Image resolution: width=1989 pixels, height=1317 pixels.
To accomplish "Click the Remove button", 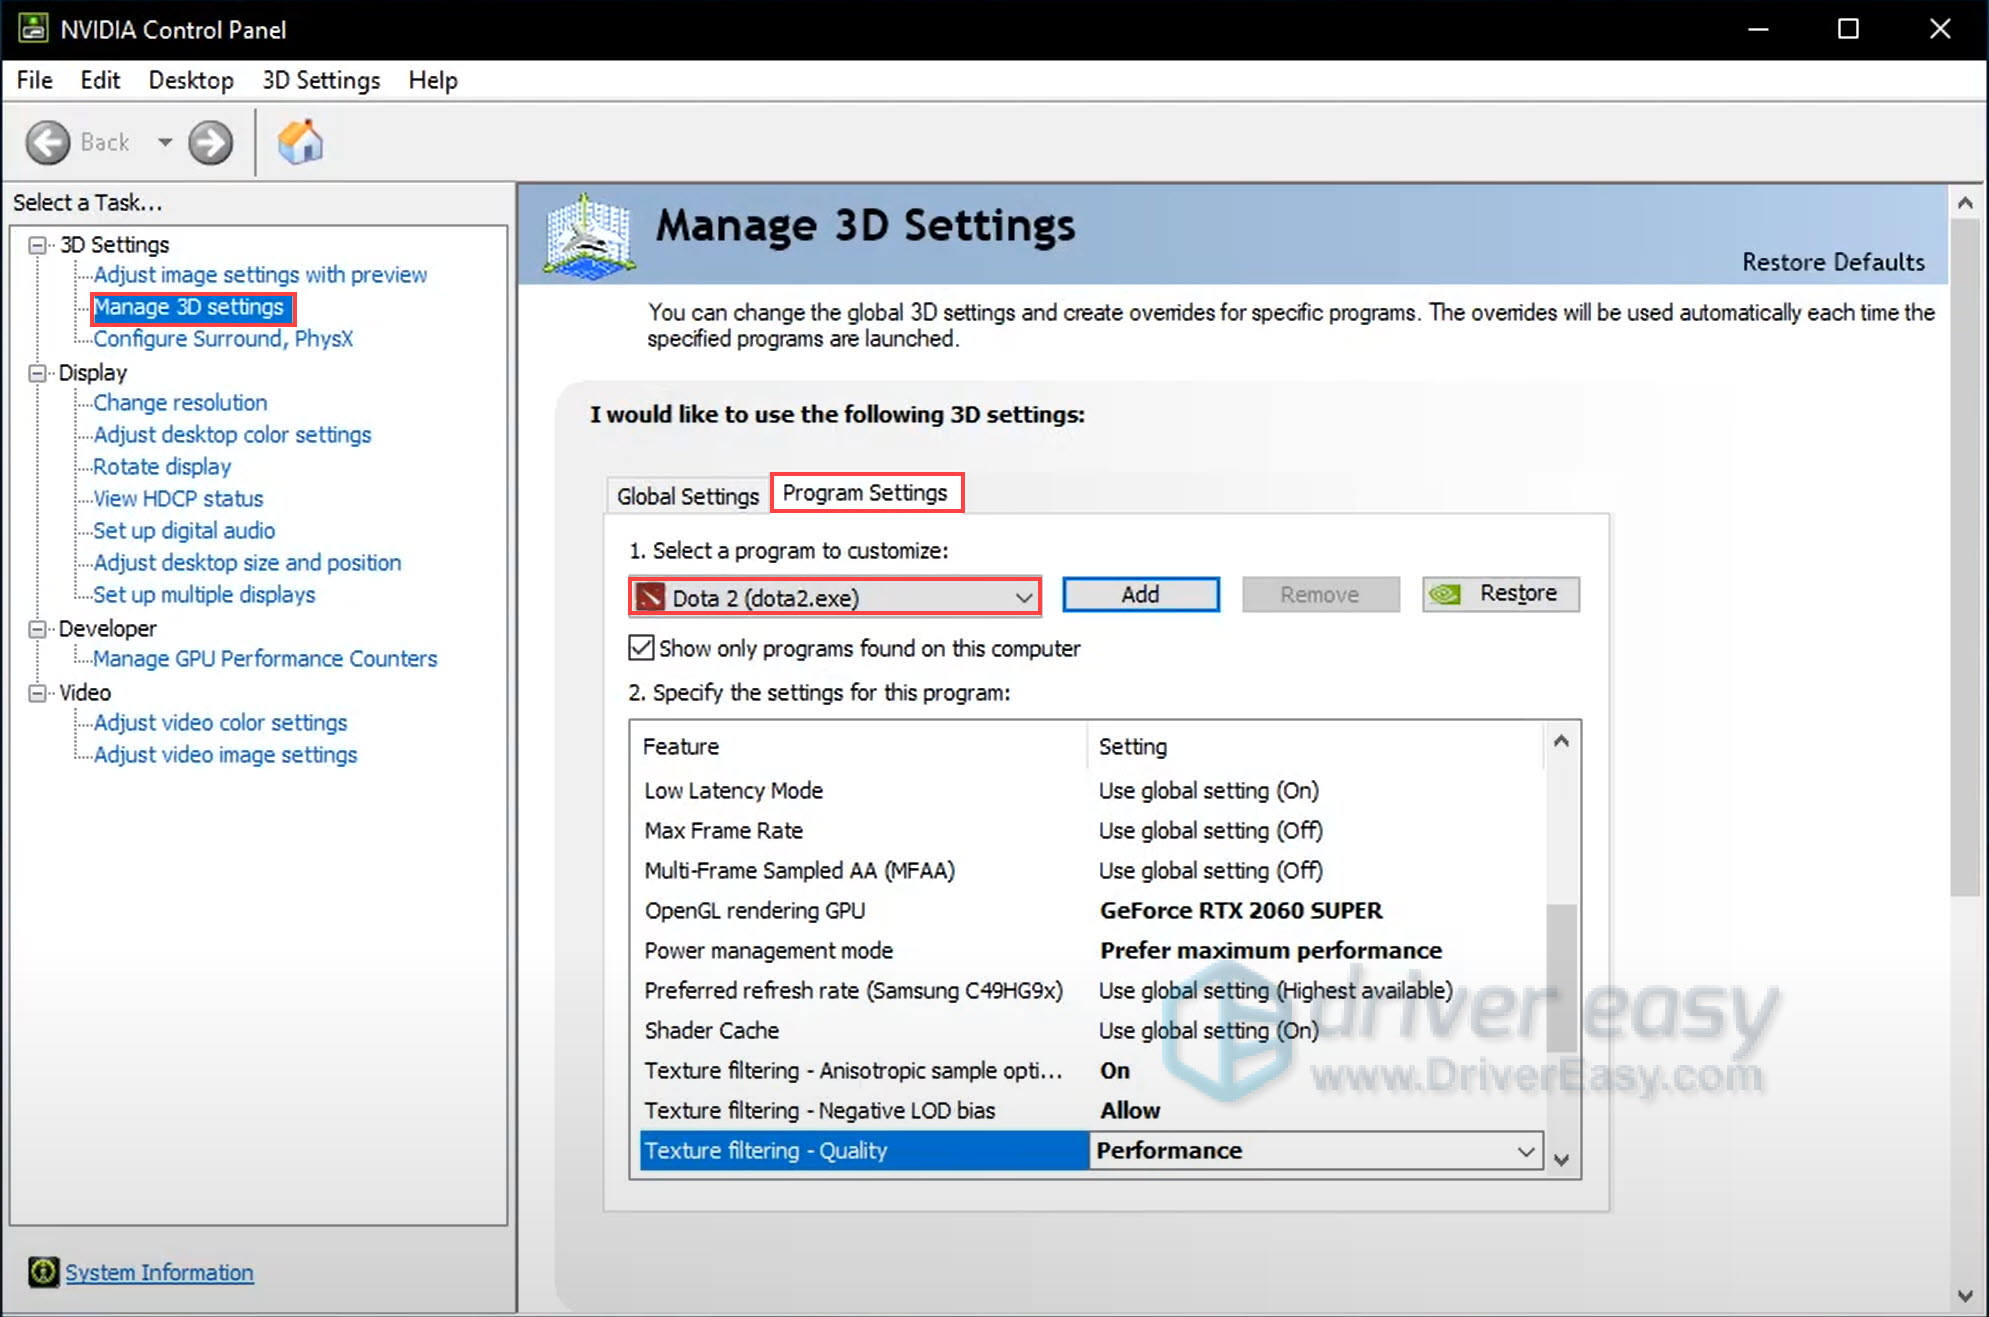I will click(x=1321, y=594).
